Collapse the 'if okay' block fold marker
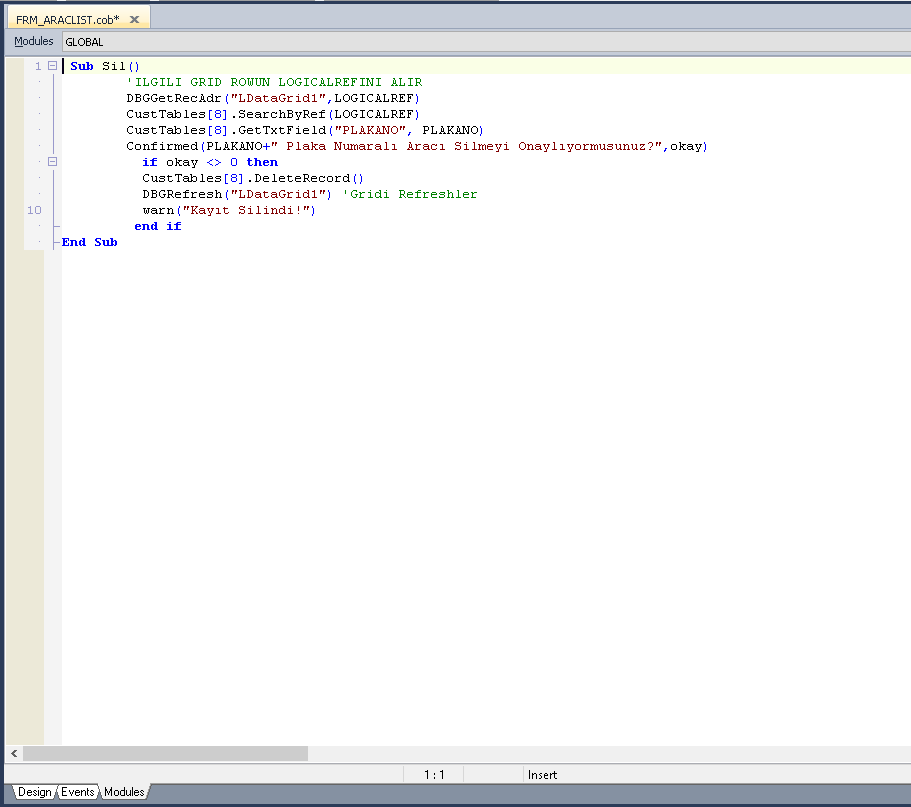Image resolution: width=911 pixels, height=807 pixels. 52,162
